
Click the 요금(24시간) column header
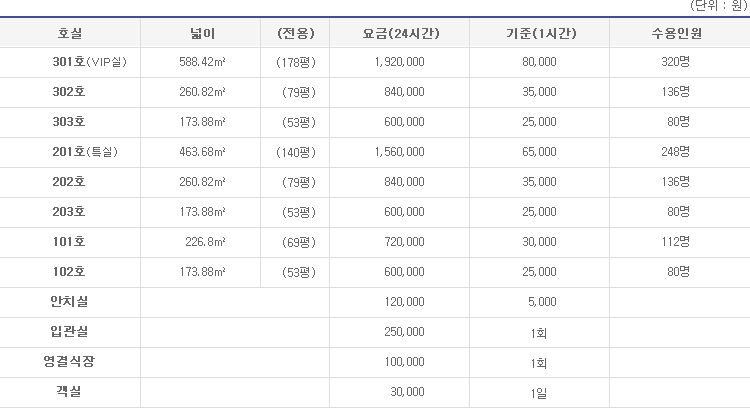pos(400,33)
